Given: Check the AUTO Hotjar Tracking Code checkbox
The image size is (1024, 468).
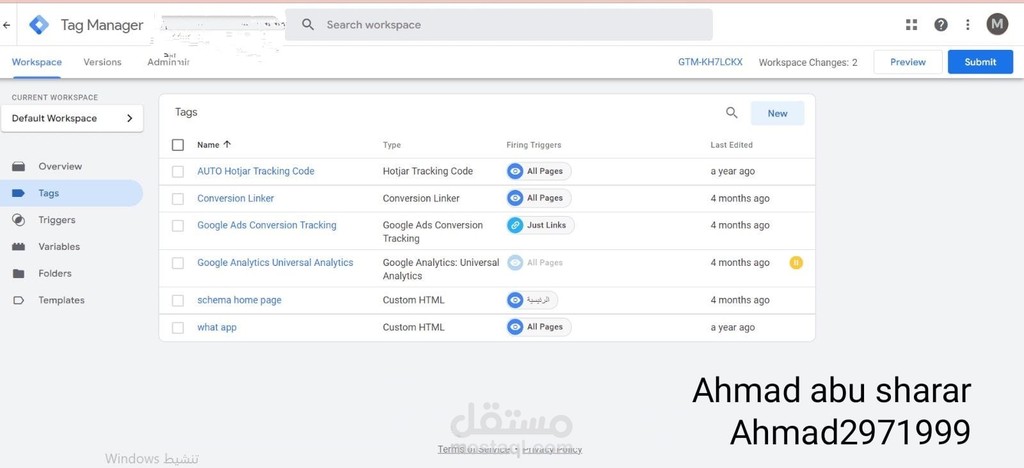Looking at the screenshot, I should pyautogui.click(x=178, y=171).
